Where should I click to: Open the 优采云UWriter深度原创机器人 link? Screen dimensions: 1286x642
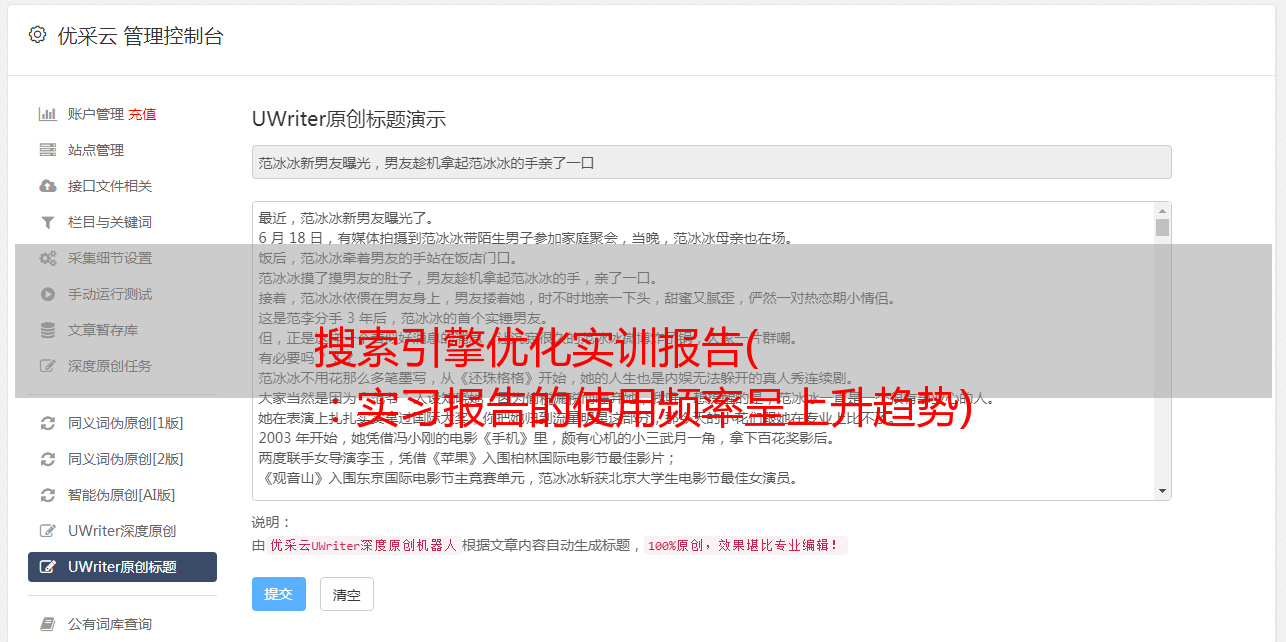click(364, 545)
